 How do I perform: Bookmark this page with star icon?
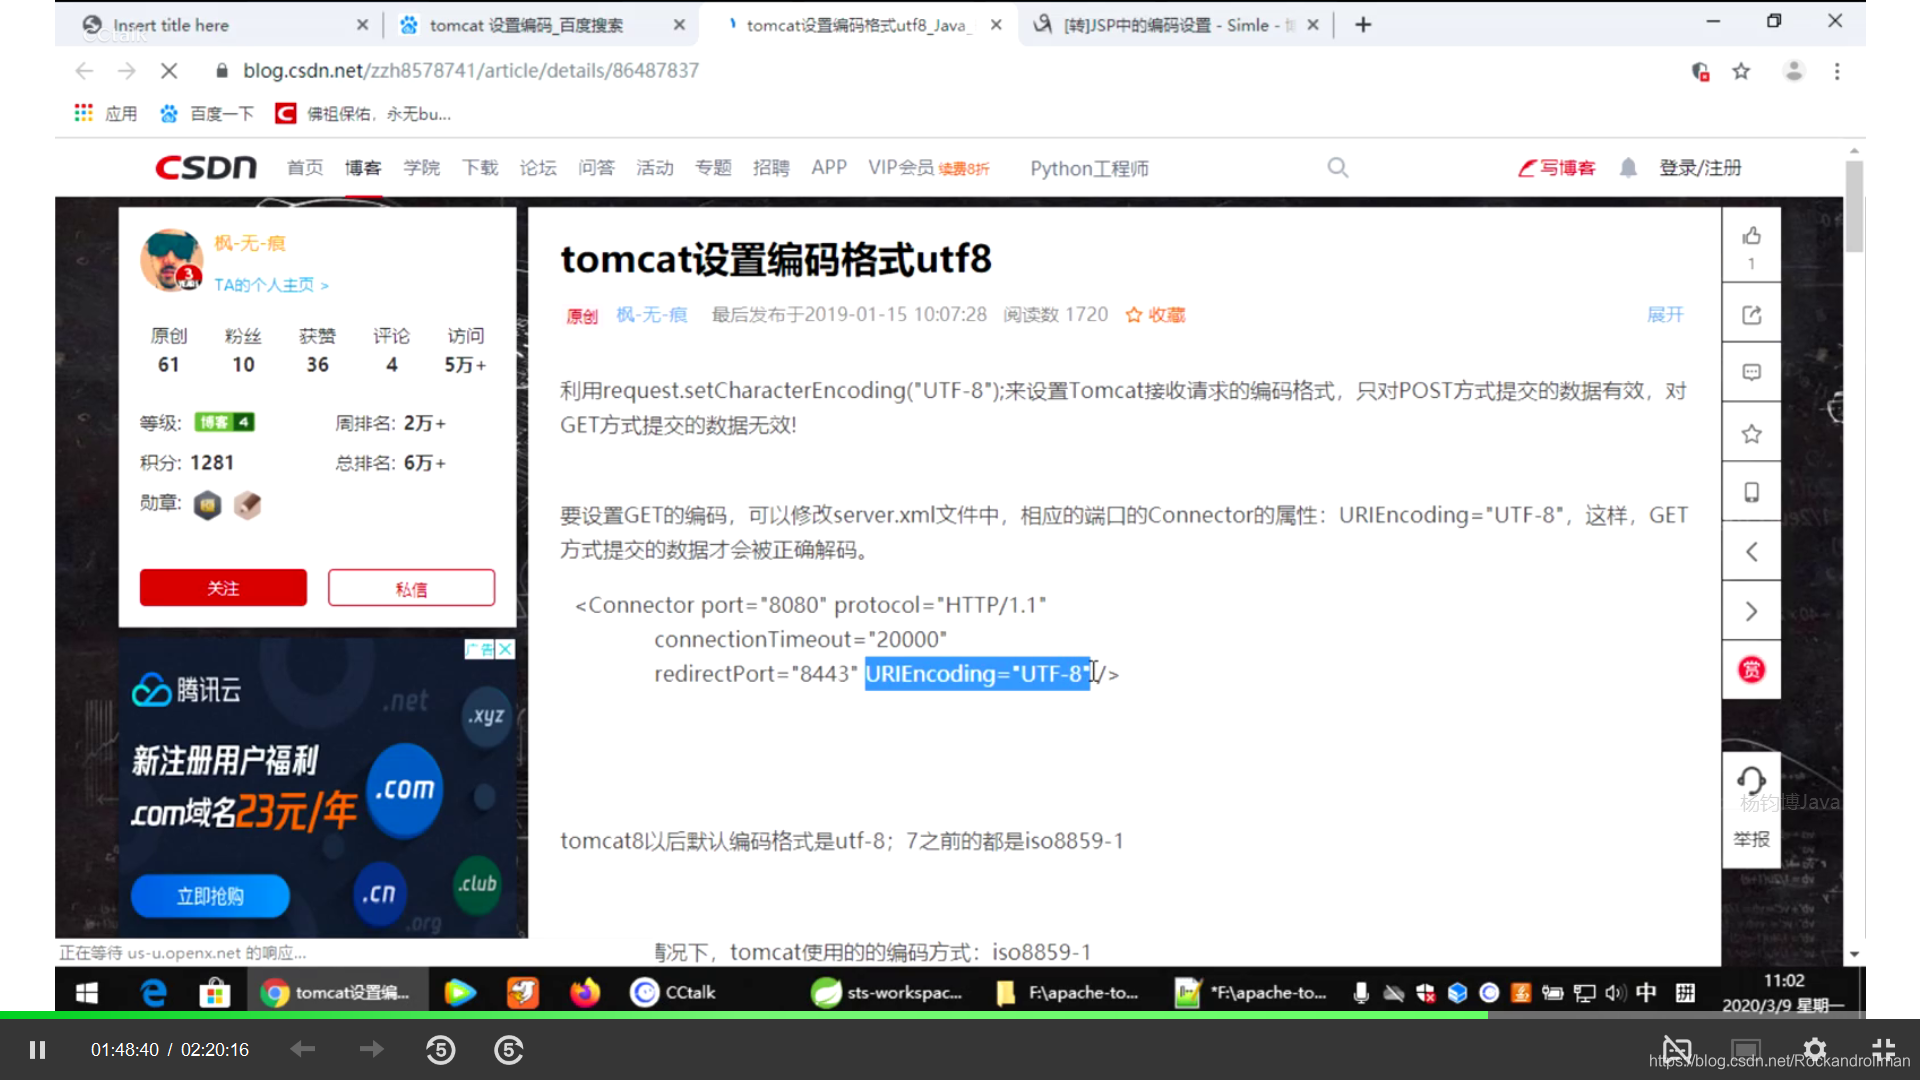click(1741, 71)
